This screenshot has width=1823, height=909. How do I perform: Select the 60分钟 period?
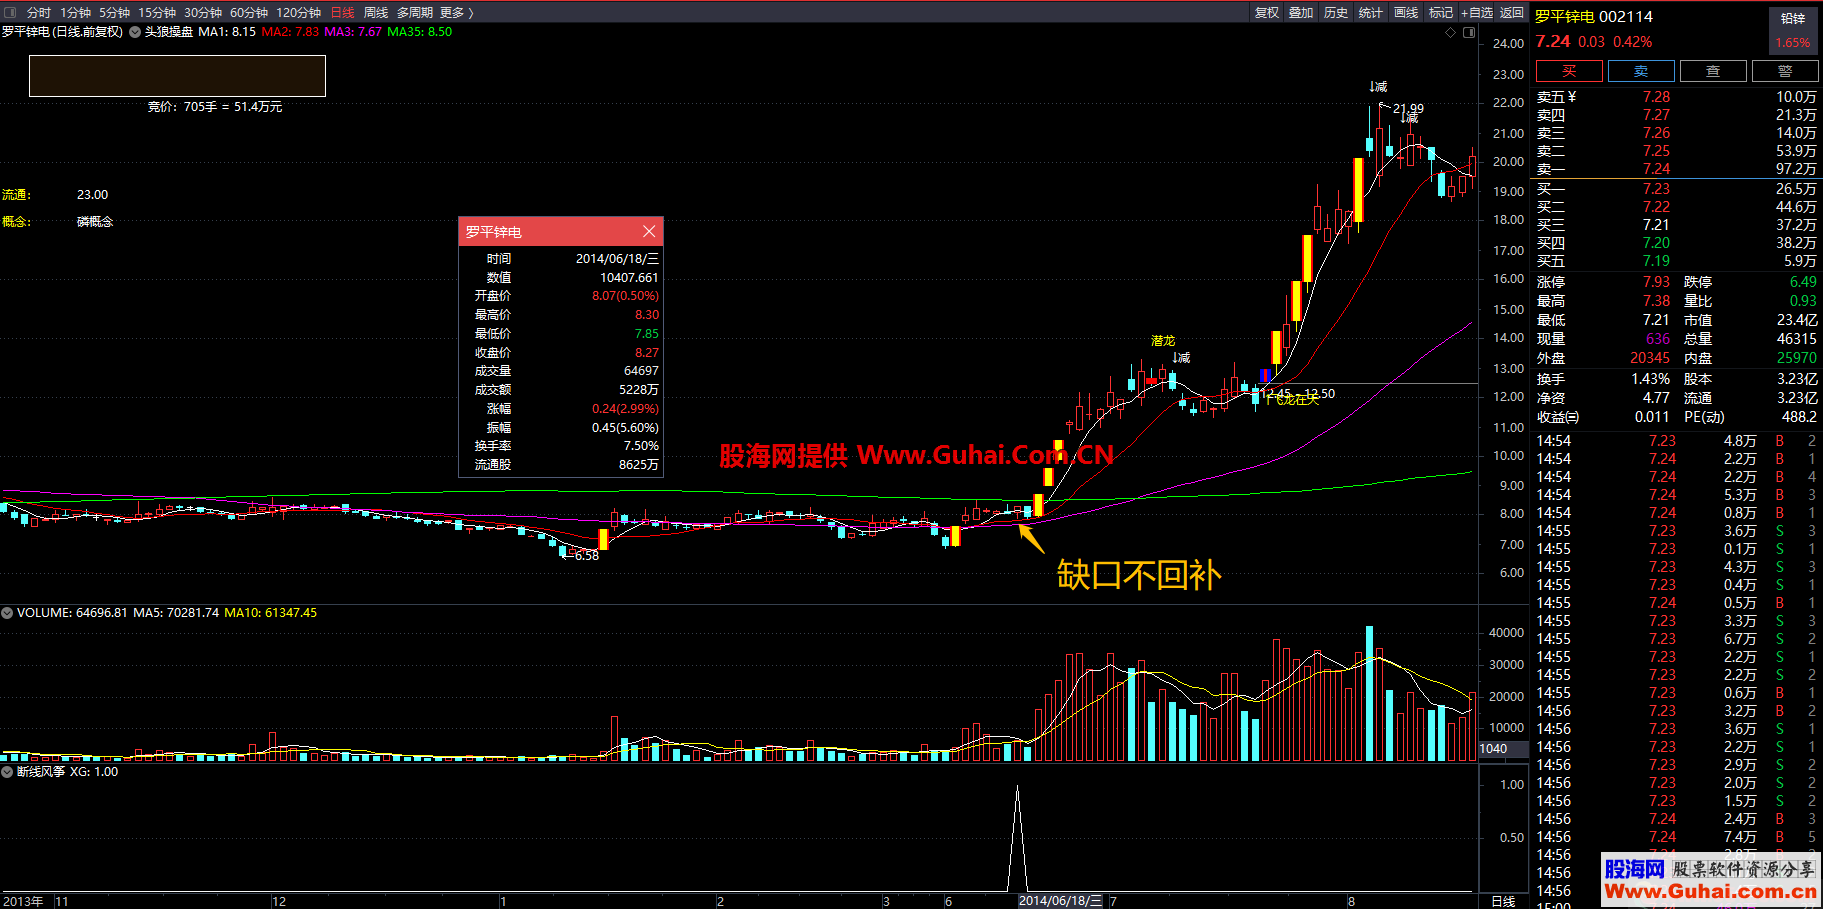tap(249, 13)
